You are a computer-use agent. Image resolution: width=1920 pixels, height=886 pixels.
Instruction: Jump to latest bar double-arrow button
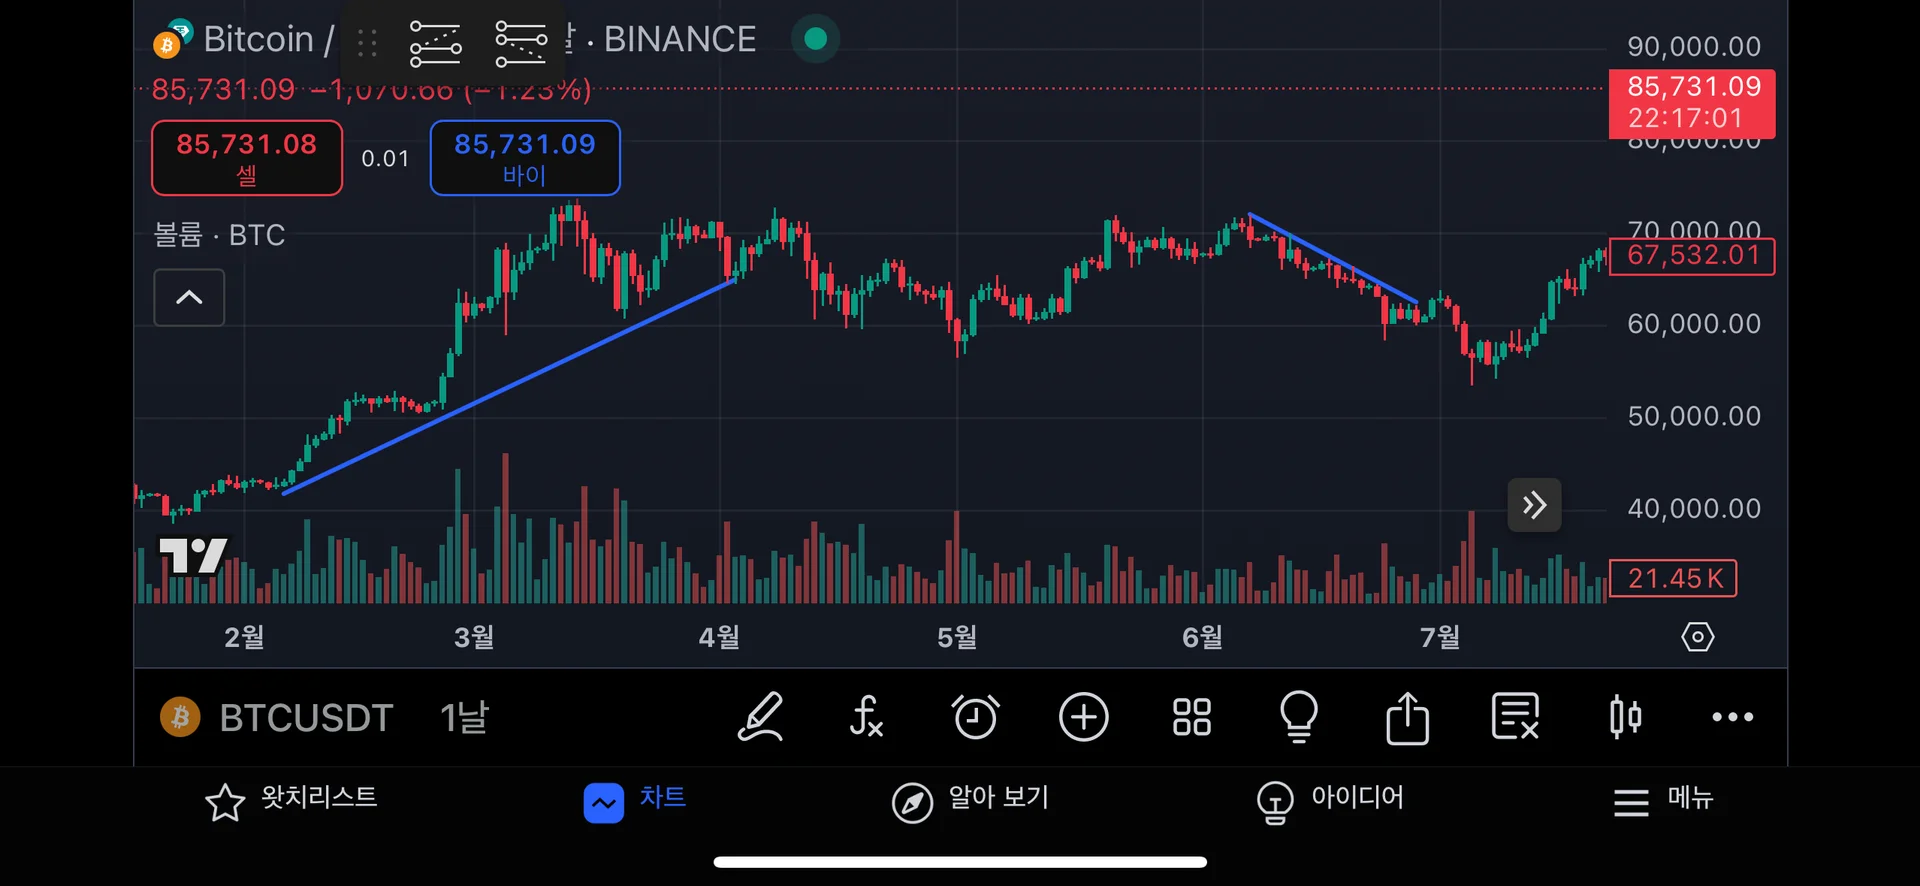pyautogui.click(x=1534, y=505)
